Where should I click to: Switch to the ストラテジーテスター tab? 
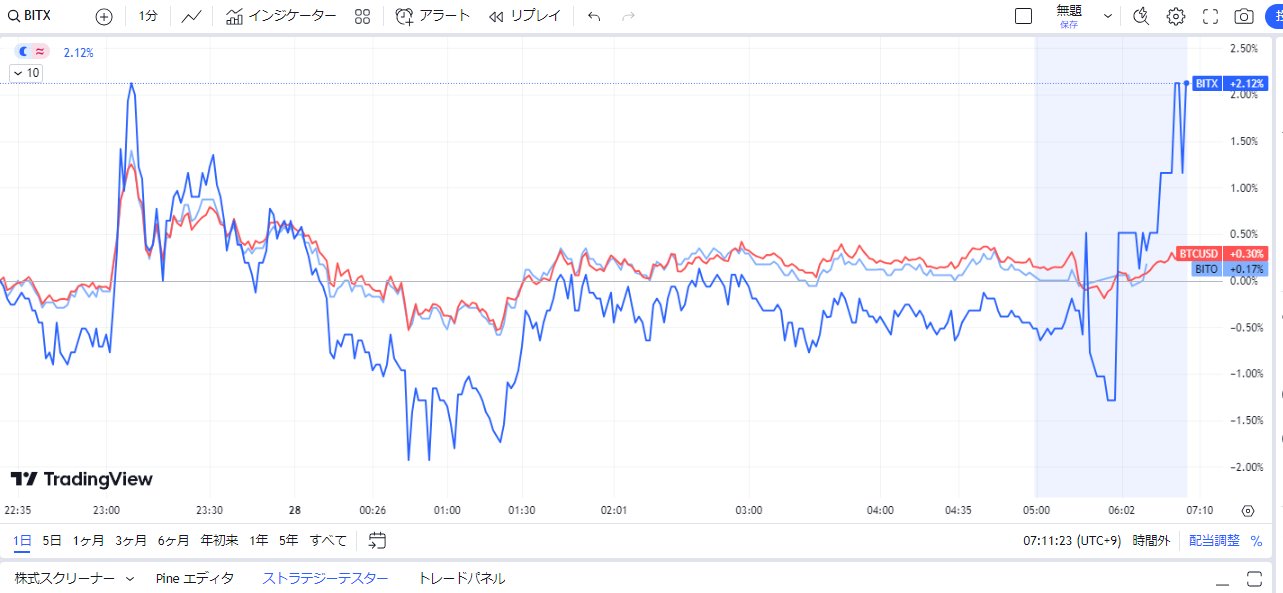[x=325, y=578]
